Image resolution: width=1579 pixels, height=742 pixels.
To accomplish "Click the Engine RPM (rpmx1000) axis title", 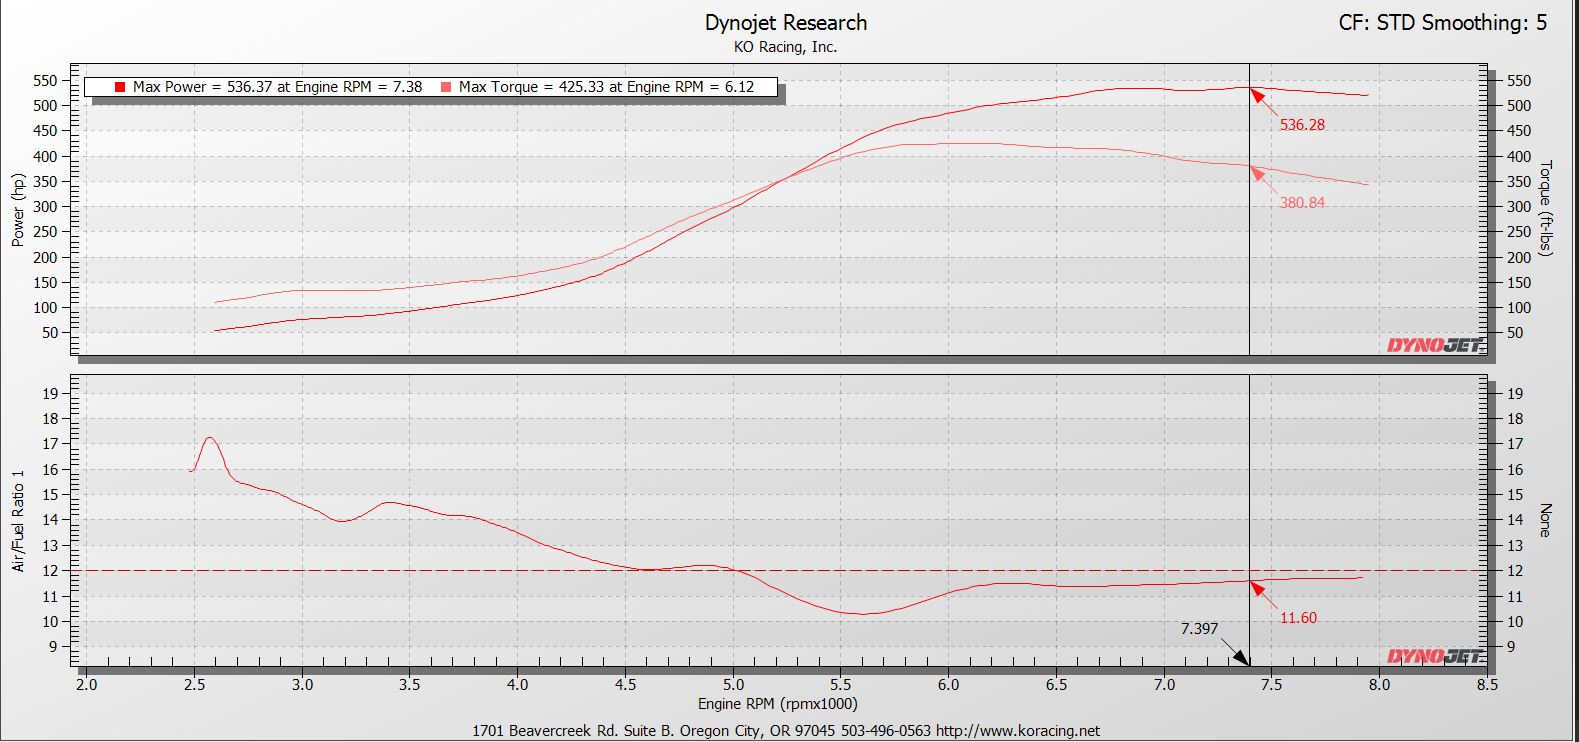I will coord(777,704).
